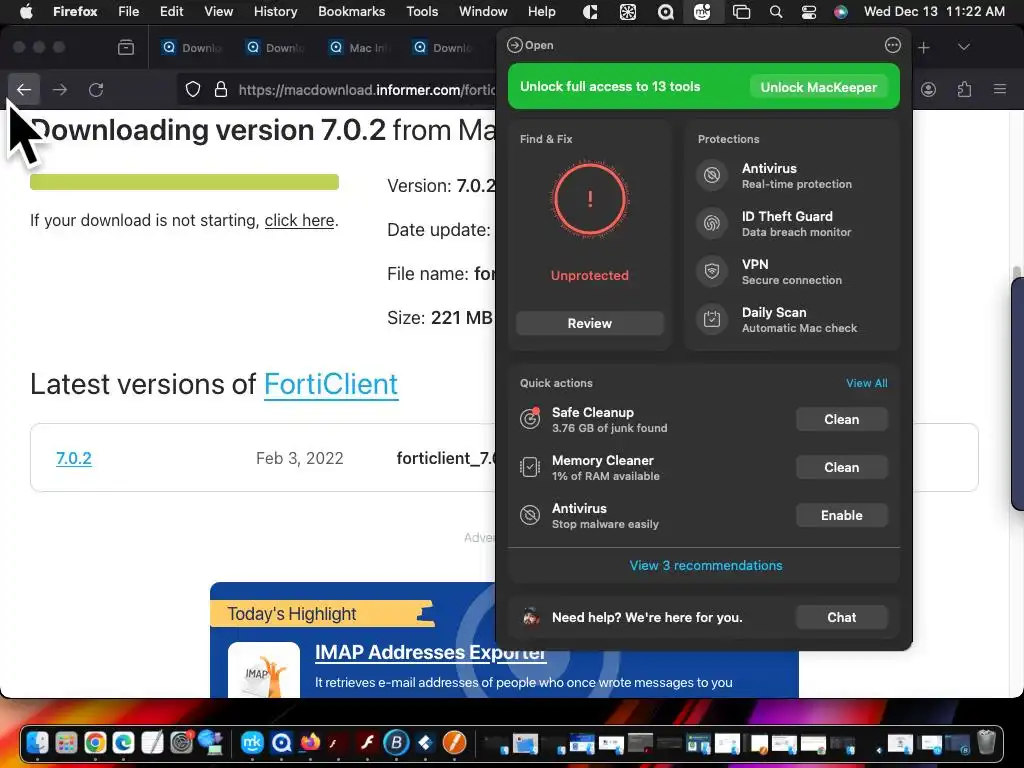Click Clean for Safe Cleanup

(842, 419)
